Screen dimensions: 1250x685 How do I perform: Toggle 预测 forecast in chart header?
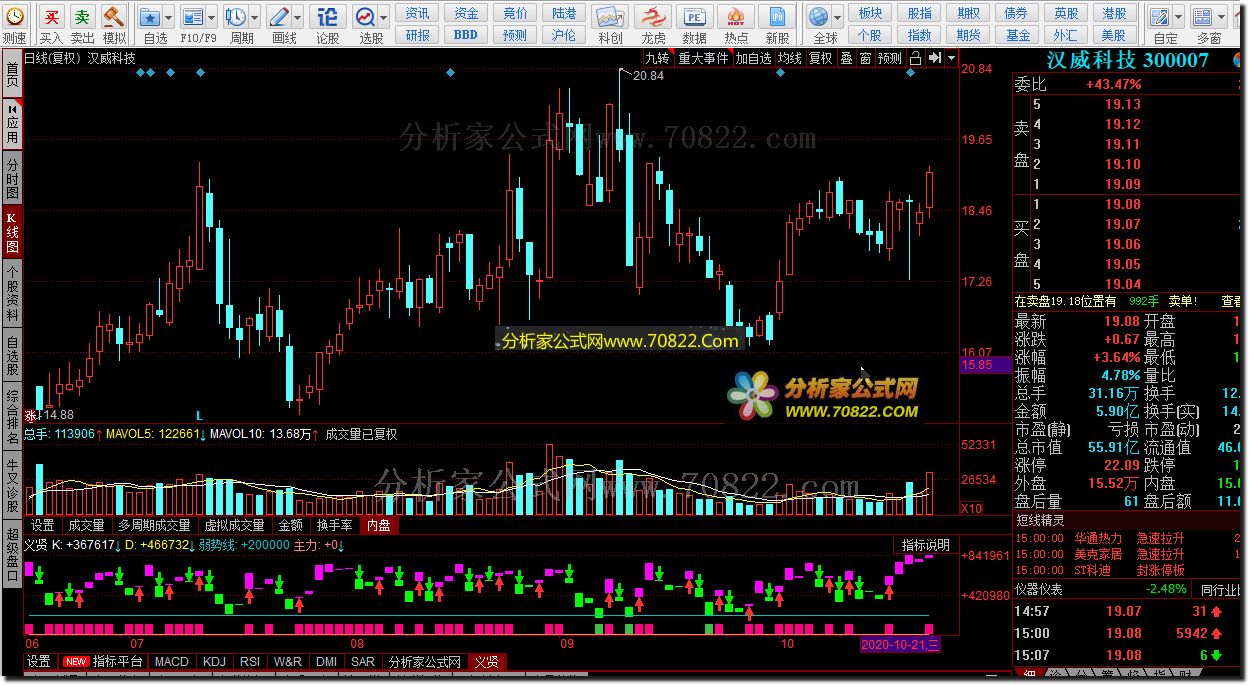[x=890, y=58]
